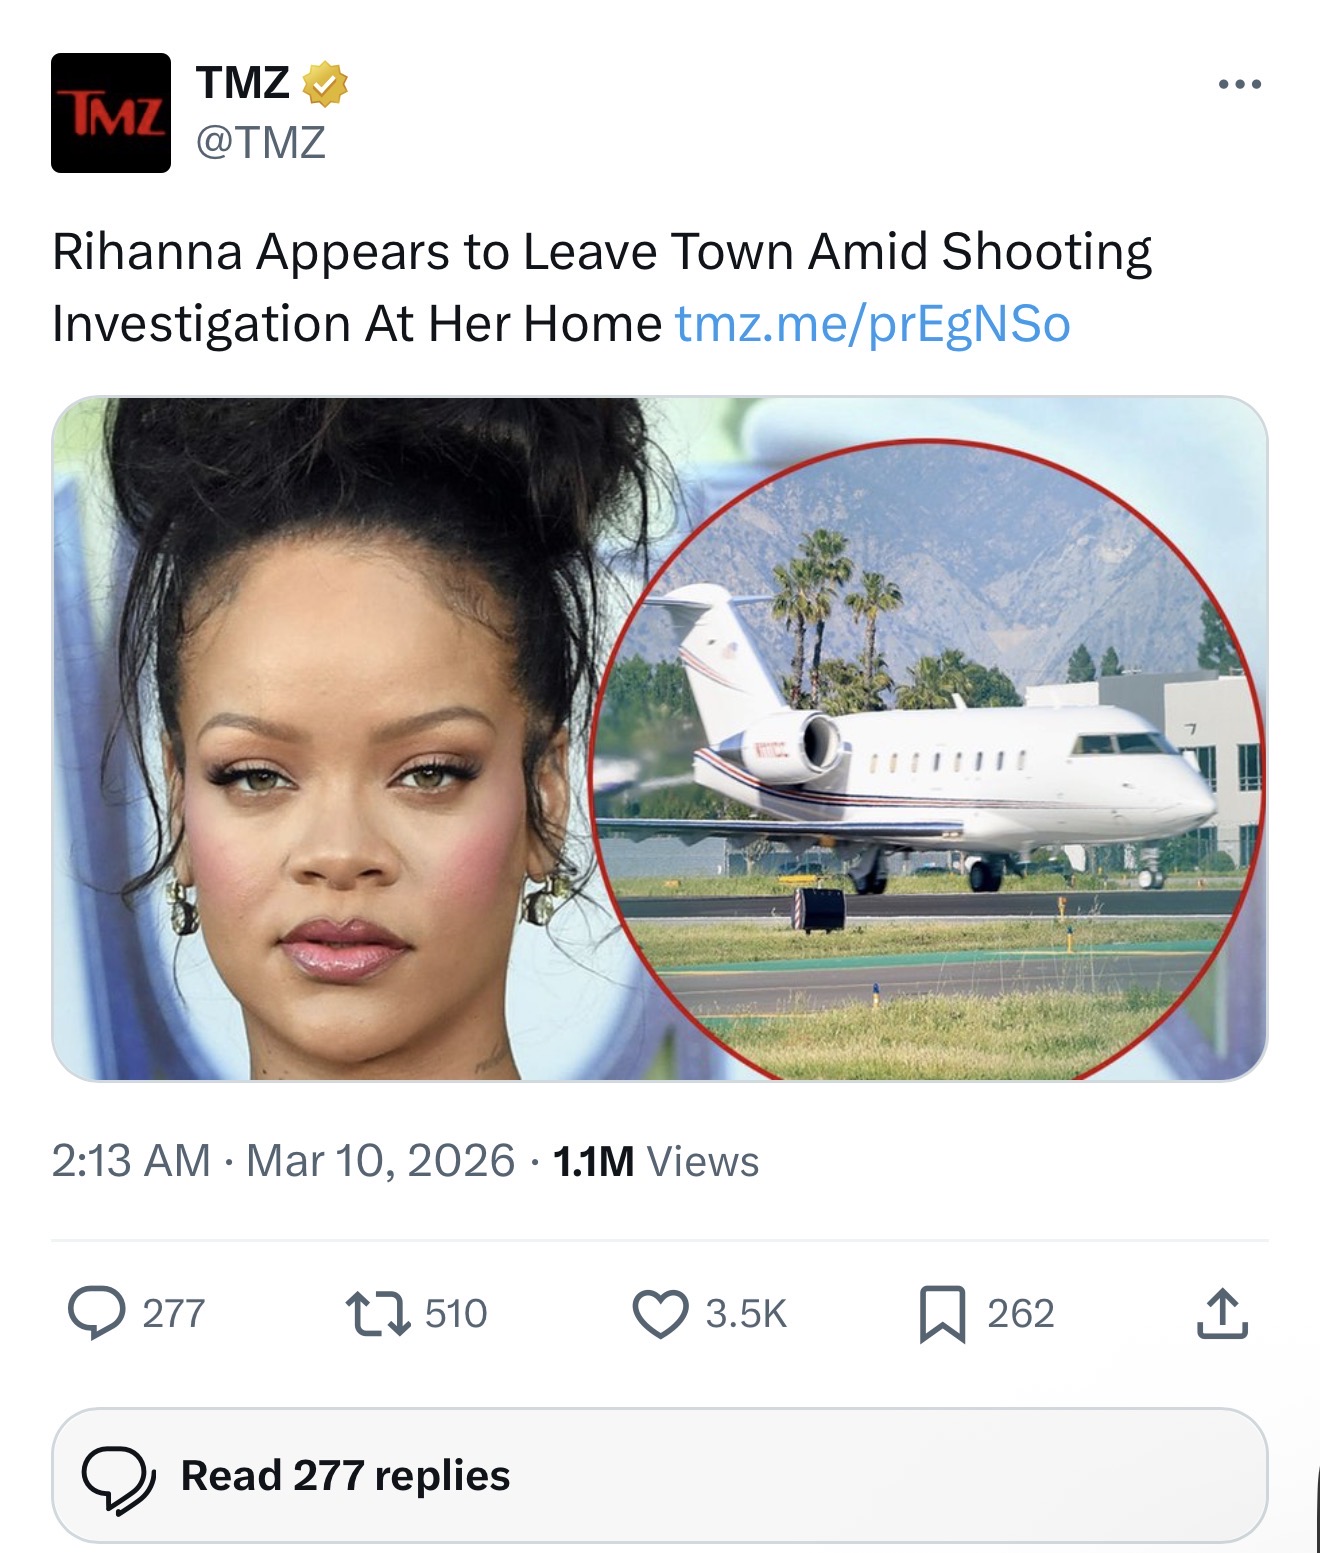The height and width of the screenshot is (1553, 1320).
Task: Click the TMZ display name
Action: (243, 83)
